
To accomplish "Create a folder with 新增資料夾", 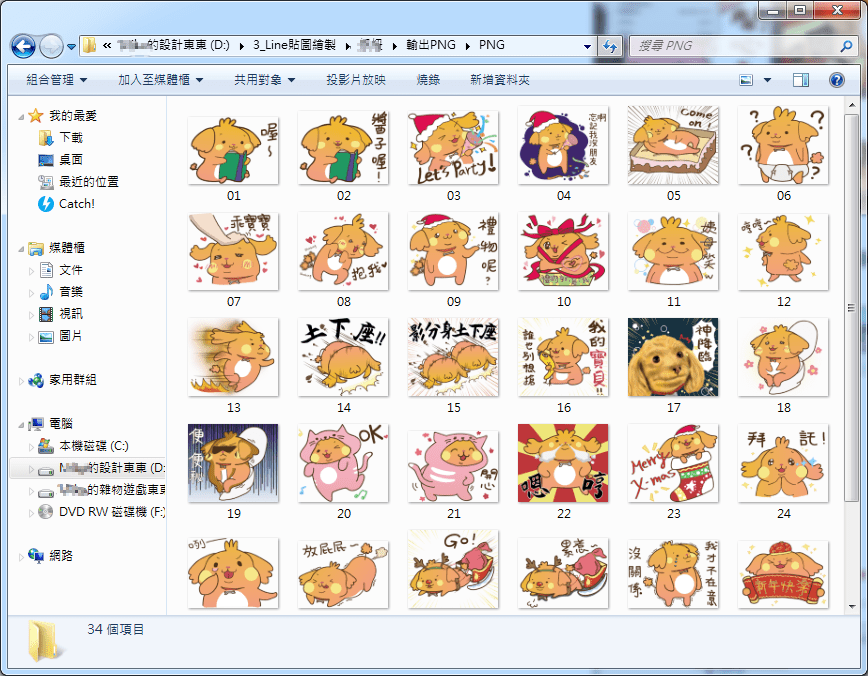I will pyautogui.click(x=499, y=80).
